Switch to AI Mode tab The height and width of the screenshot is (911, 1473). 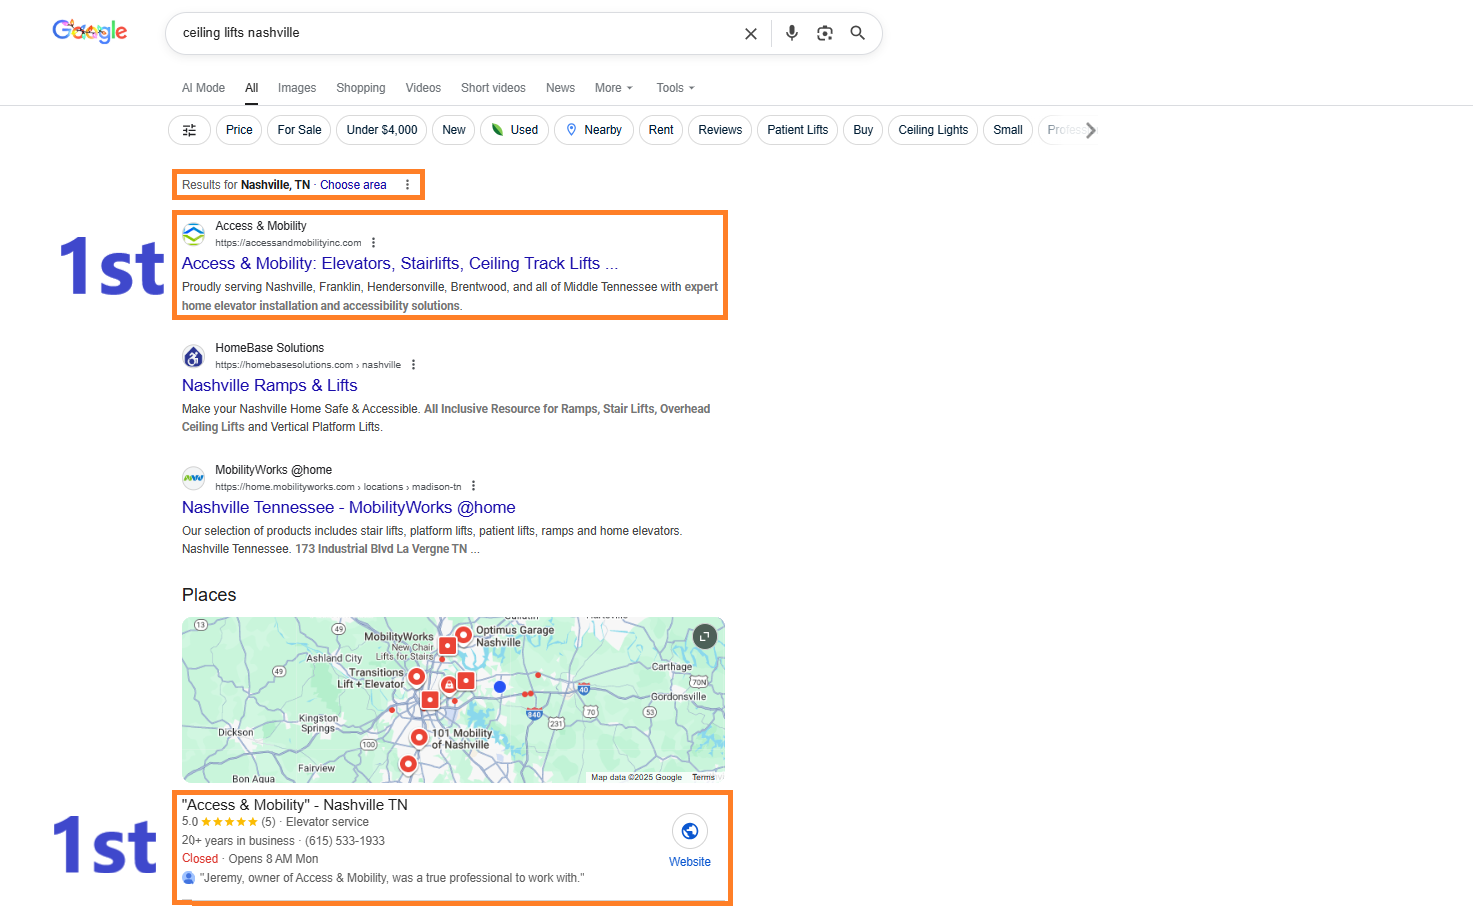pos(203,88)
